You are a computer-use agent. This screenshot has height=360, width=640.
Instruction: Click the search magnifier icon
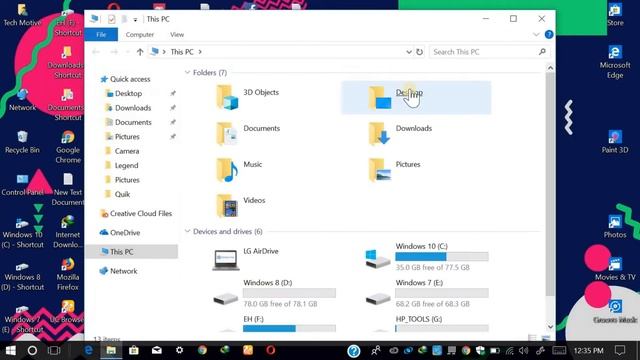coord(542,52)
